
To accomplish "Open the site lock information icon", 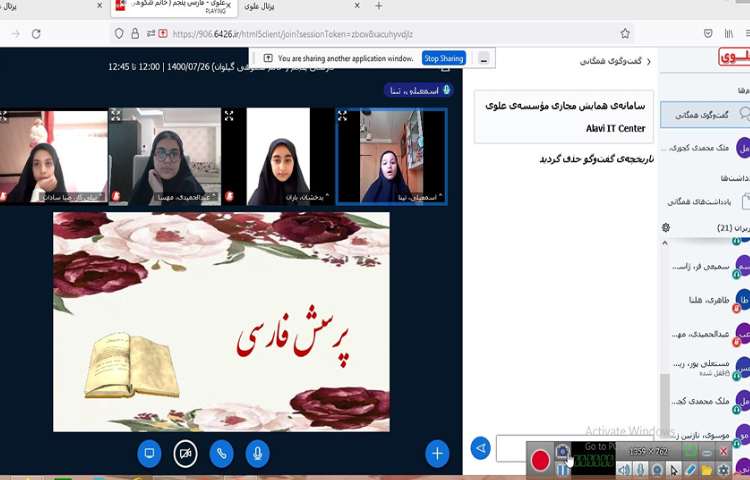I will [x=135, y=33].
